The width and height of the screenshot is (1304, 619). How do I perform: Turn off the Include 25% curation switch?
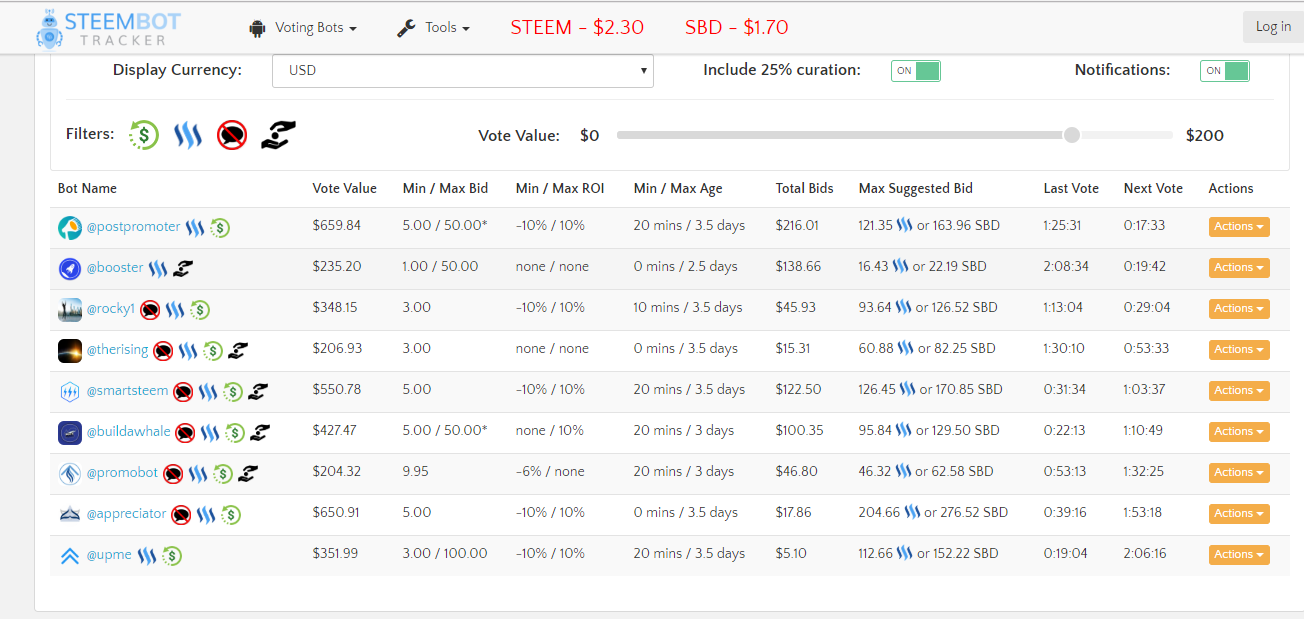(x=916, y=71)
